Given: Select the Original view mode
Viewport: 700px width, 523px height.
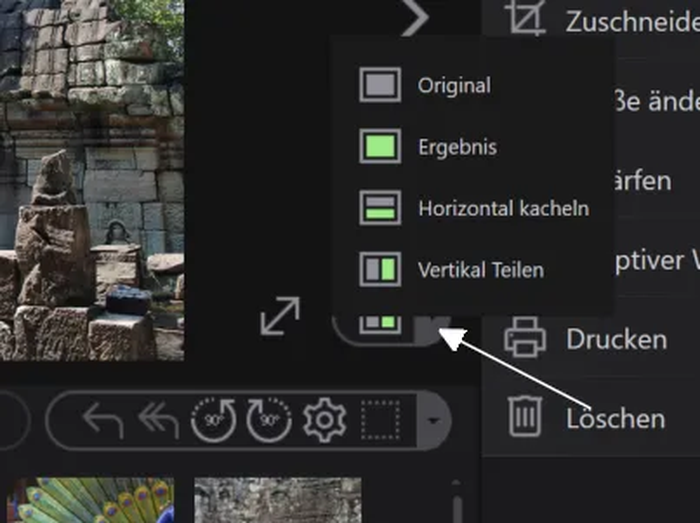Looking at the screenshot, I should pyautogui.click(x=472, y=85).
